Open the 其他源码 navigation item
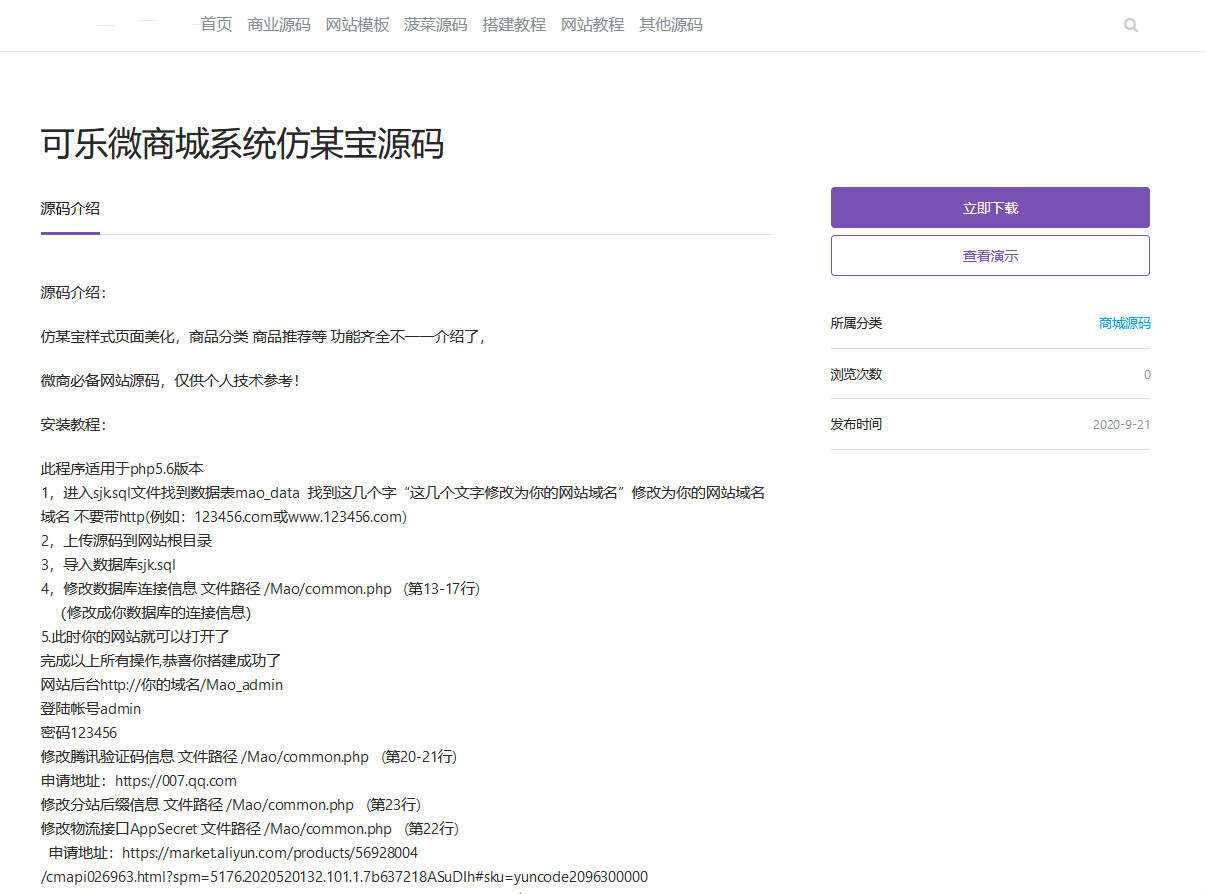The width and height of the screenshot is (1205, 894). pyautogui.click(x=670, y=25)
